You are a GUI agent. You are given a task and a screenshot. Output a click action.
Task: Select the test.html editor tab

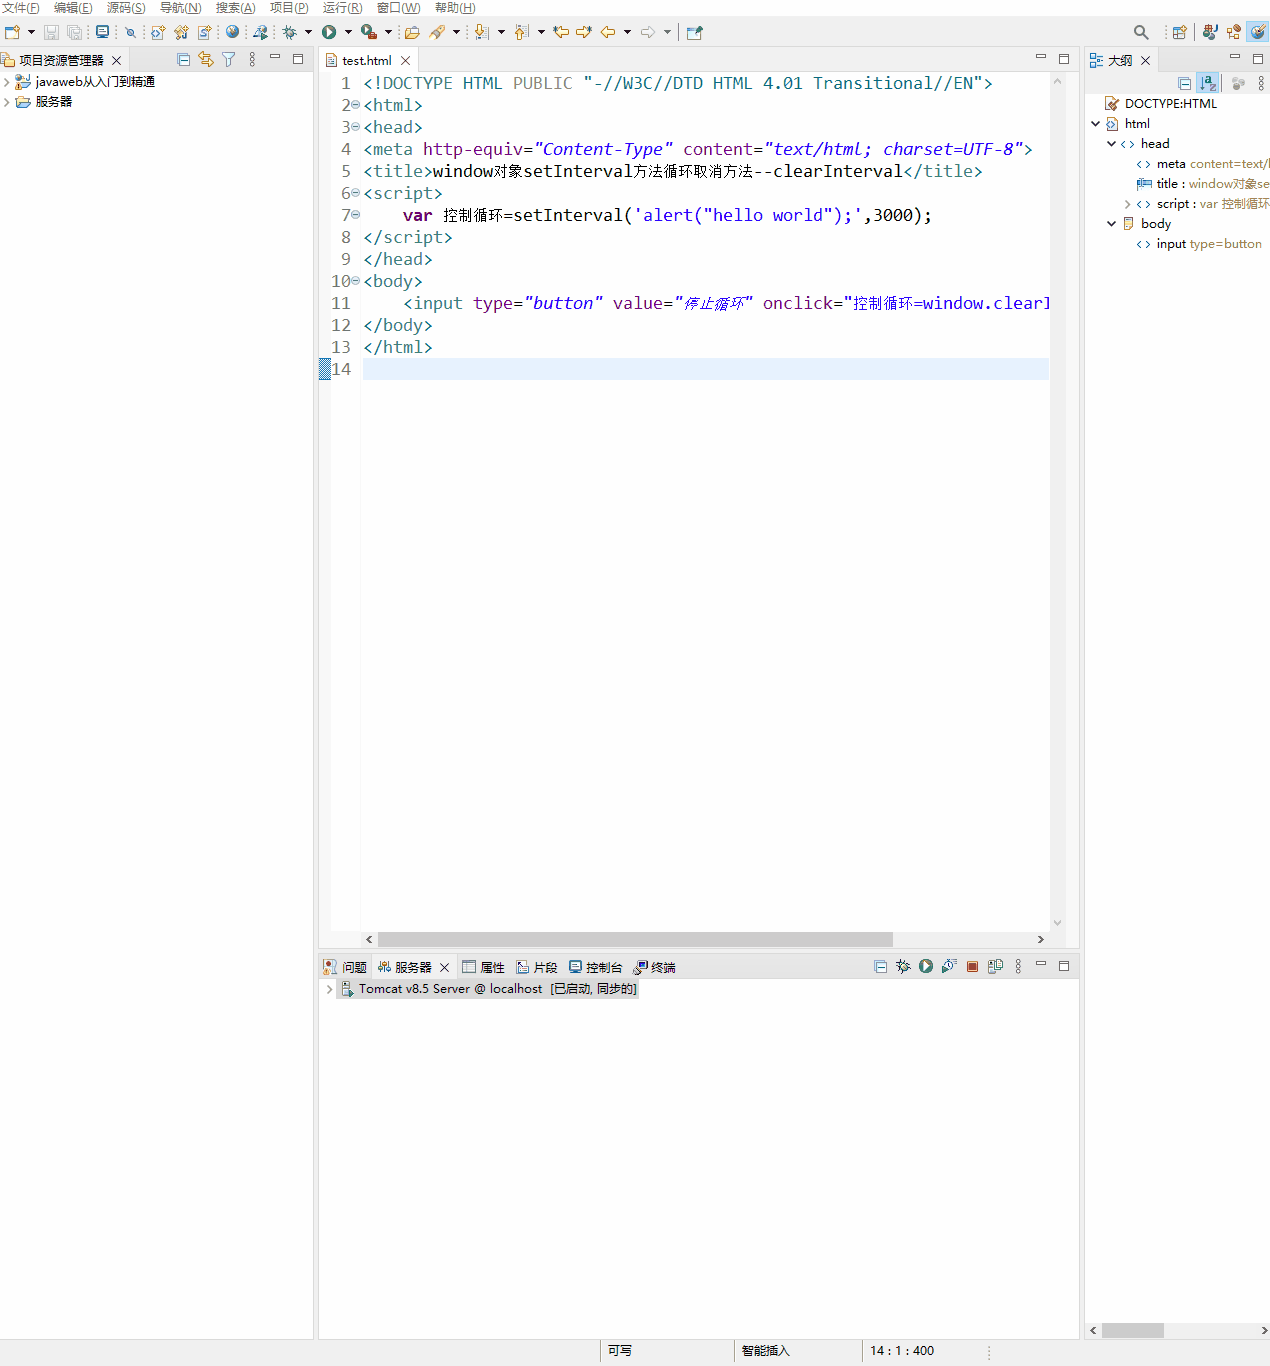click(x=367, y=61)
